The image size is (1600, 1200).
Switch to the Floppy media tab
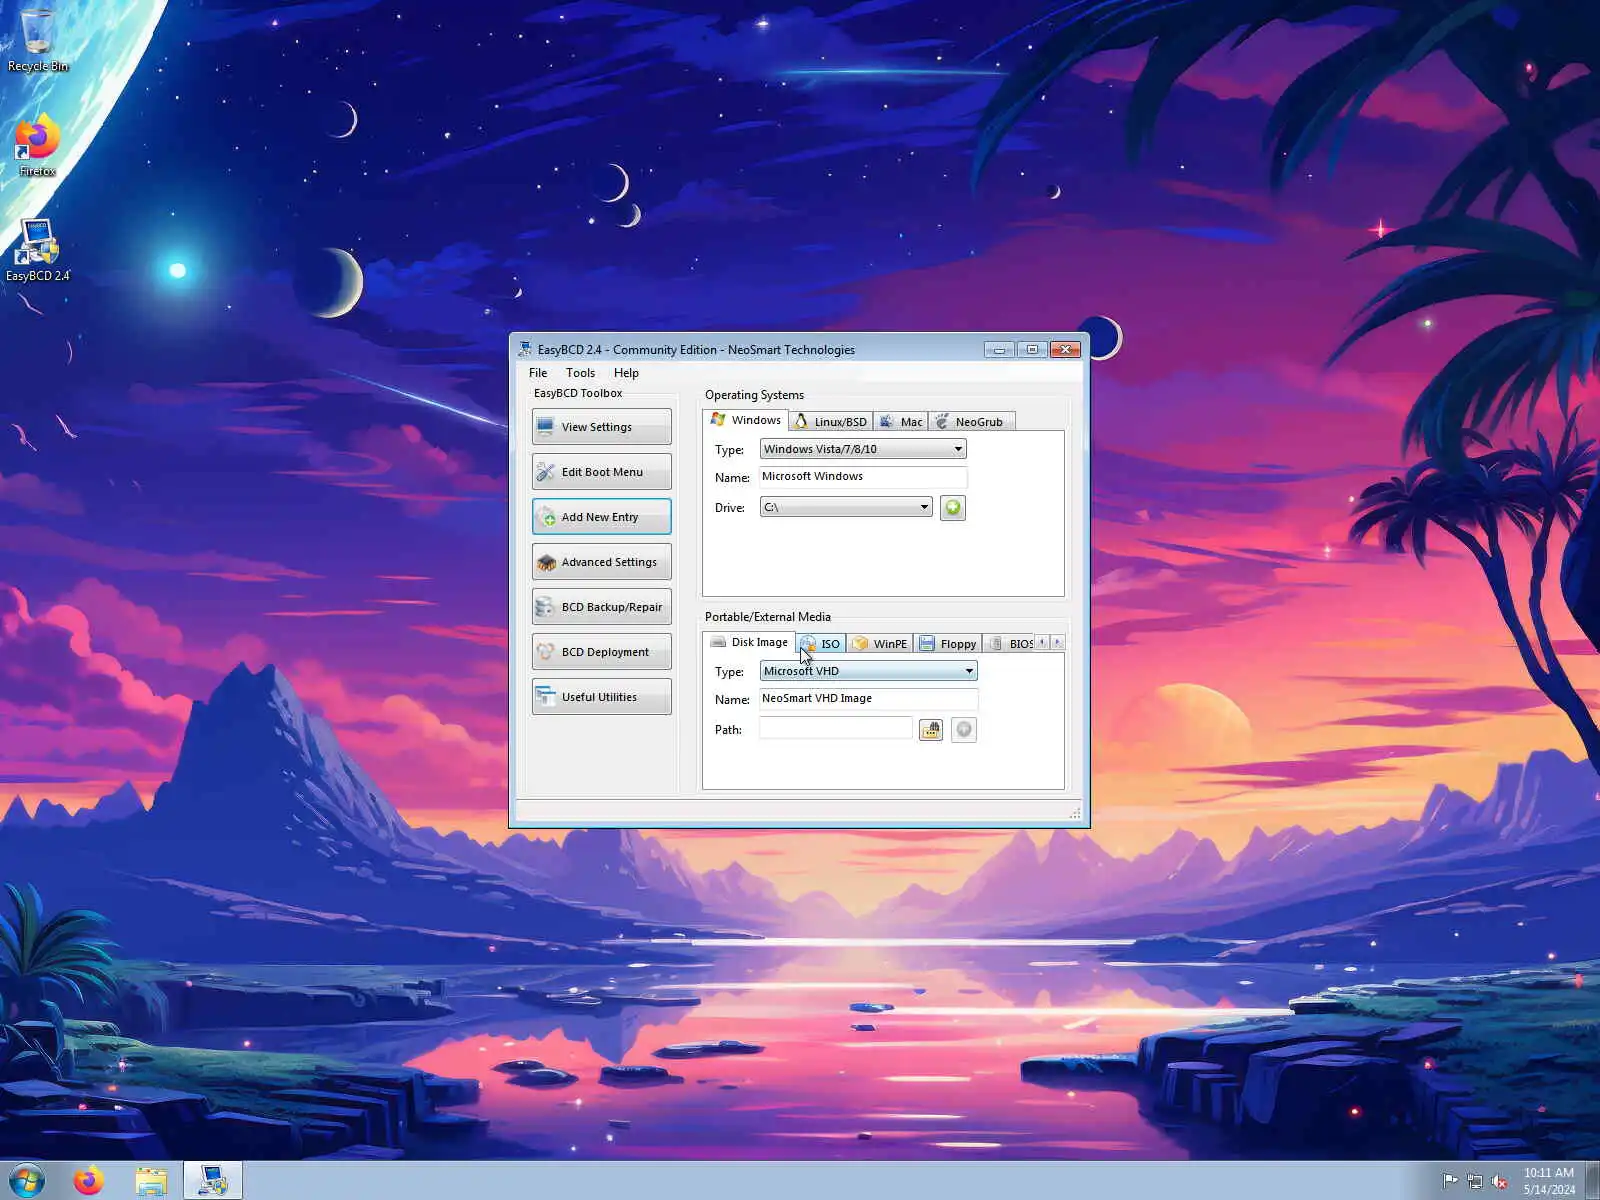948,644
